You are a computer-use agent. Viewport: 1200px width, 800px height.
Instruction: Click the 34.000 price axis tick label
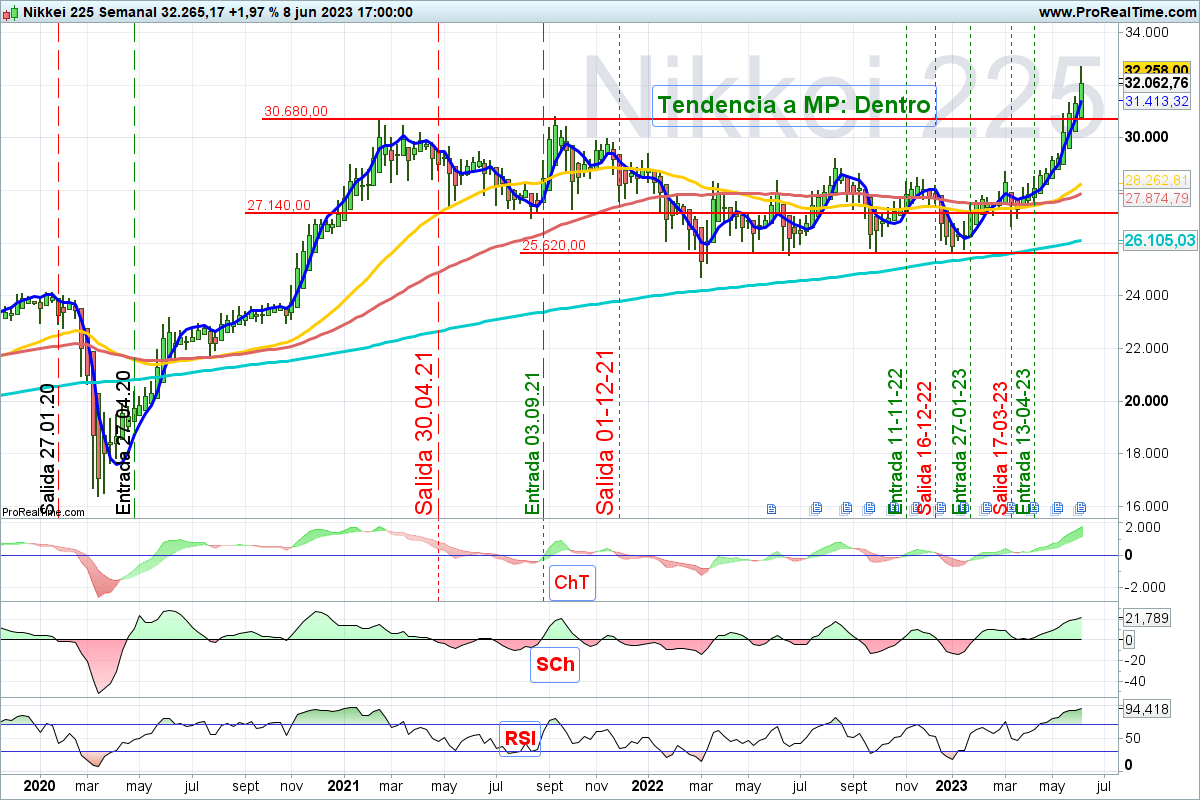(1145, 32)
